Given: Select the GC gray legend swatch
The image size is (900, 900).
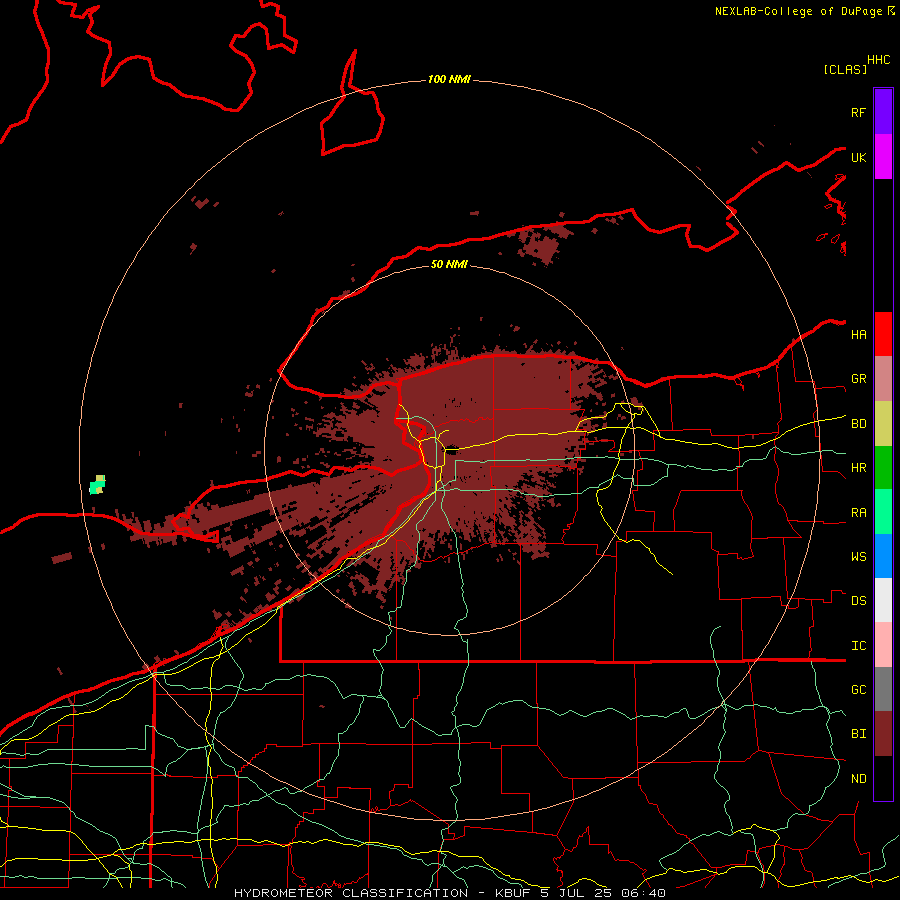Looking at the screenshot, I should pos(883,689).
